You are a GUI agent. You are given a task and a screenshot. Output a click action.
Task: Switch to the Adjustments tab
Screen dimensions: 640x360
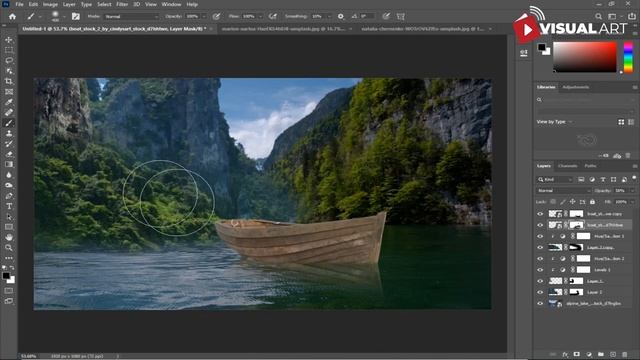pos(576,87)
